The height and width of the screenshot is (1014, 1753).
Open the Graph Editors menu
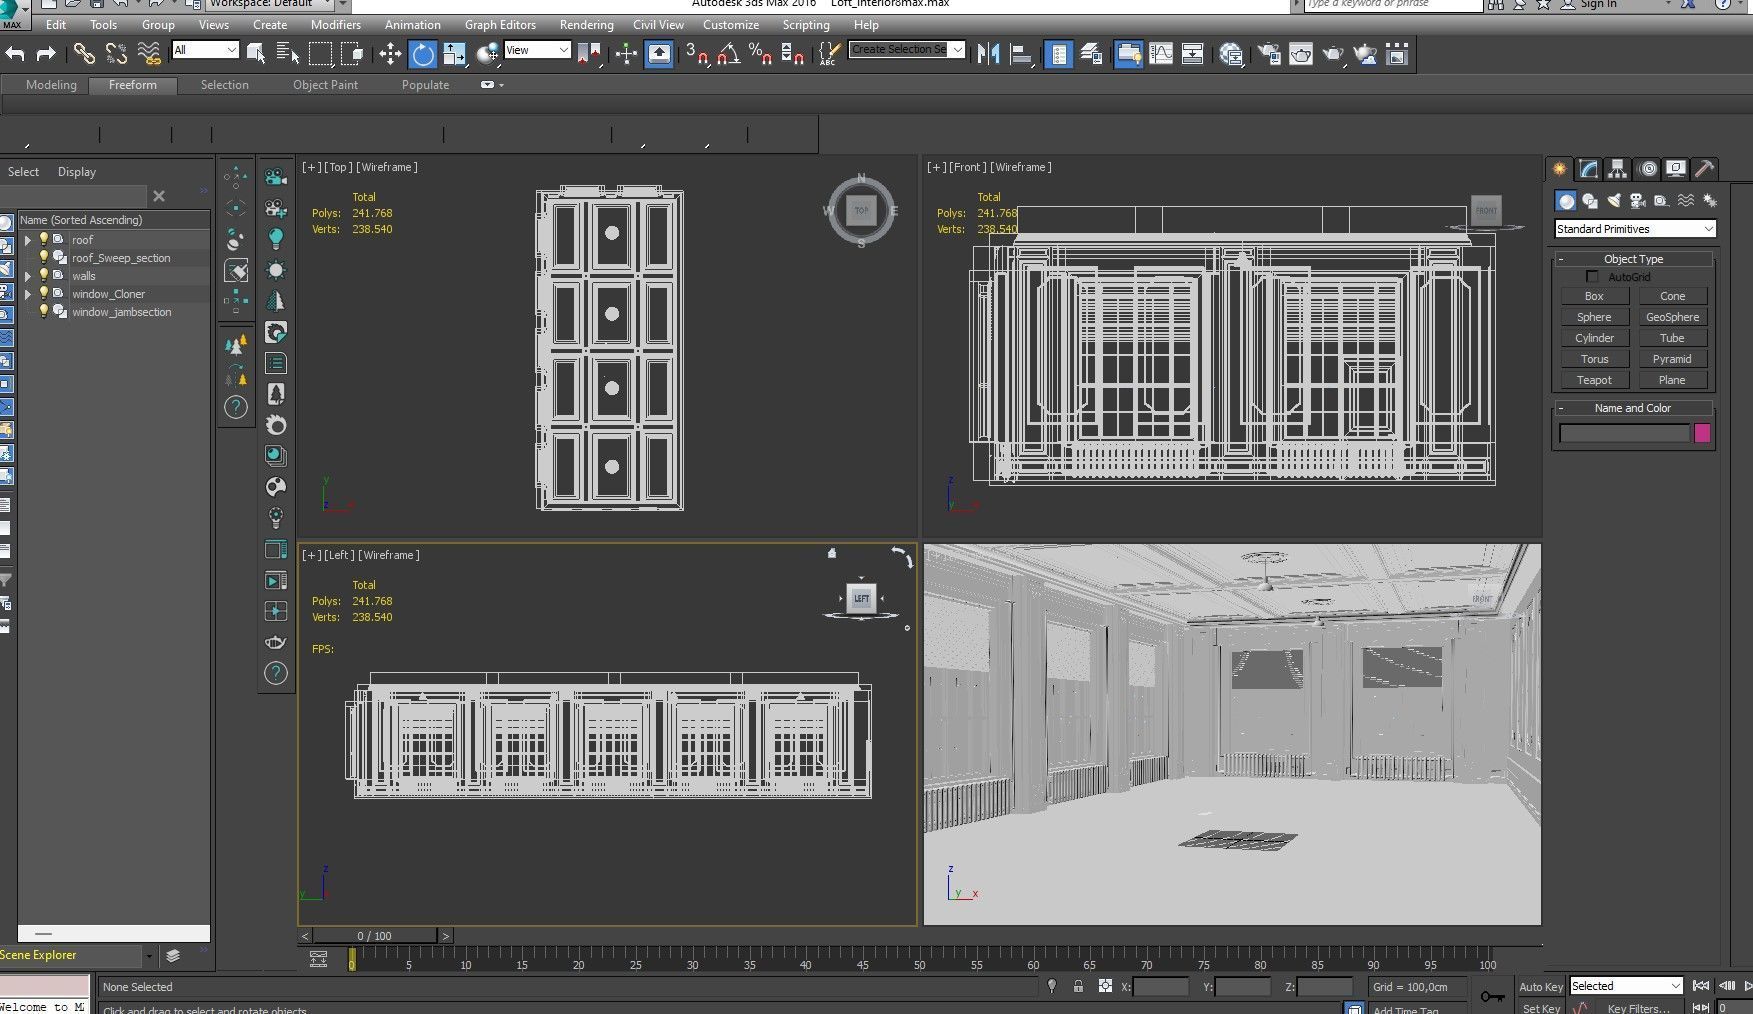point(500,25)
